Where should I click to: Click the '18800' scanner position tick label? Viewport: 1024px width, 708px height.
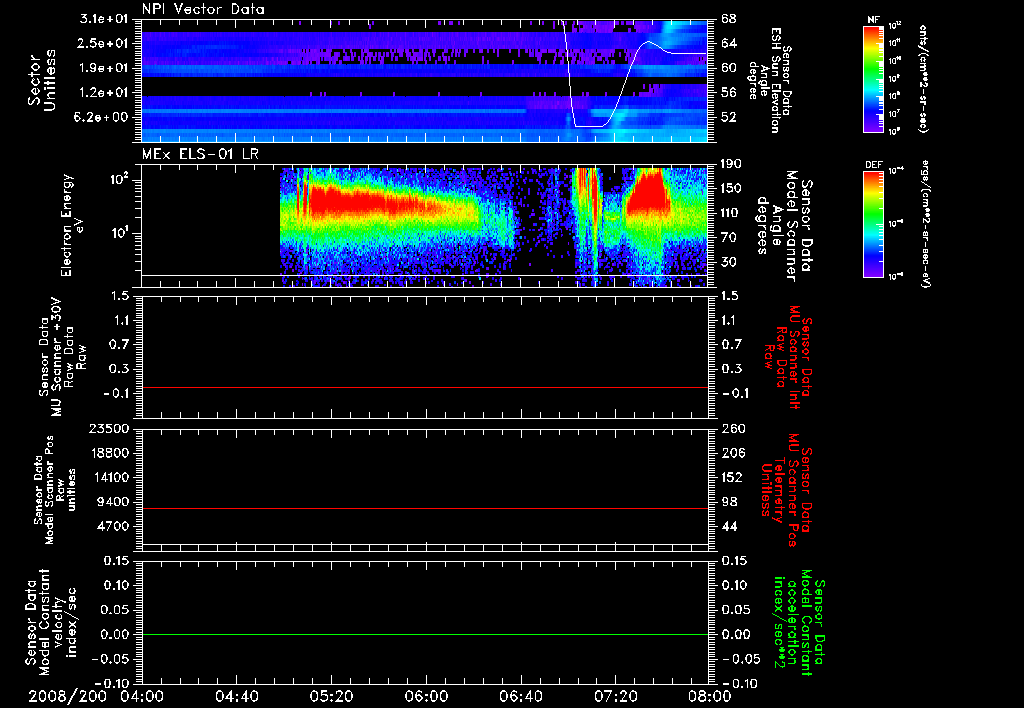click(109, 453)
